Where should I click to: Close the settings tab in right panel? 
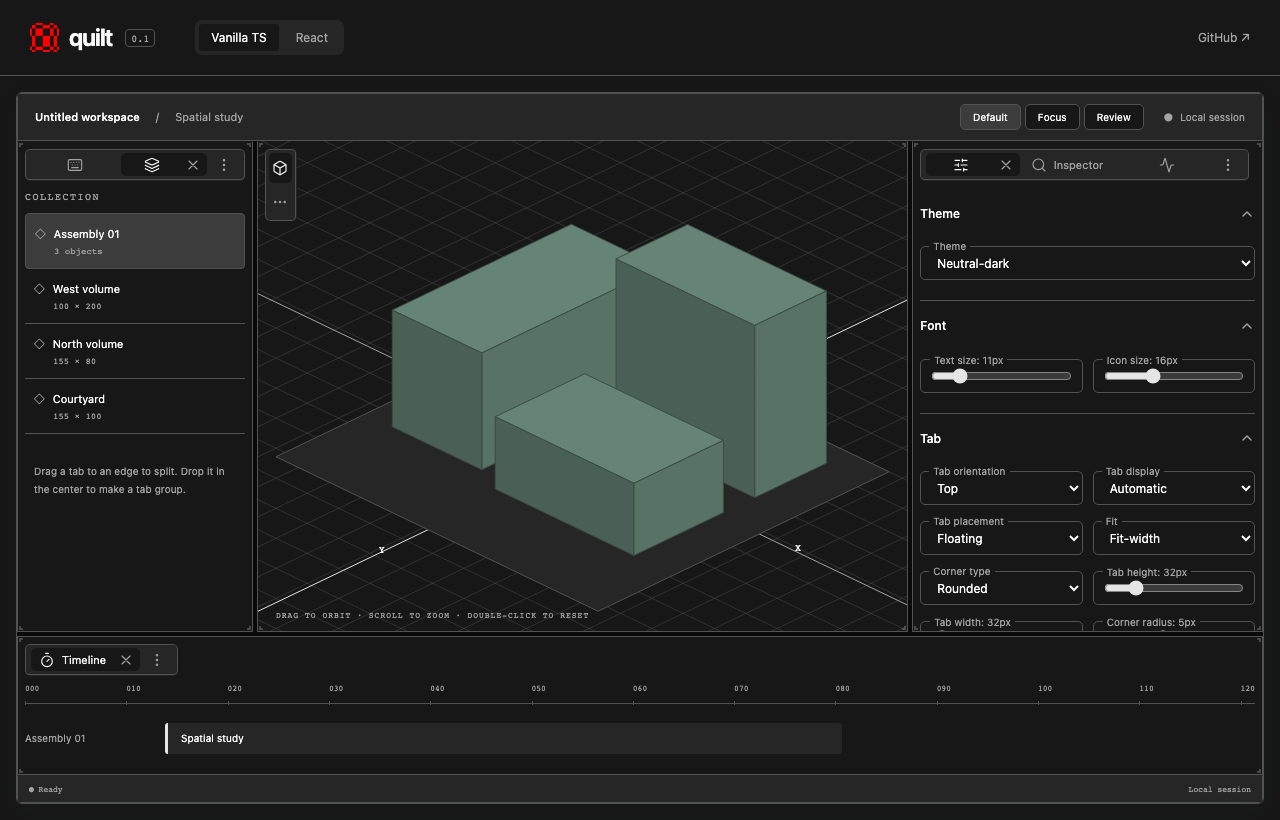pyautogui.click(x=1006, y=165)
